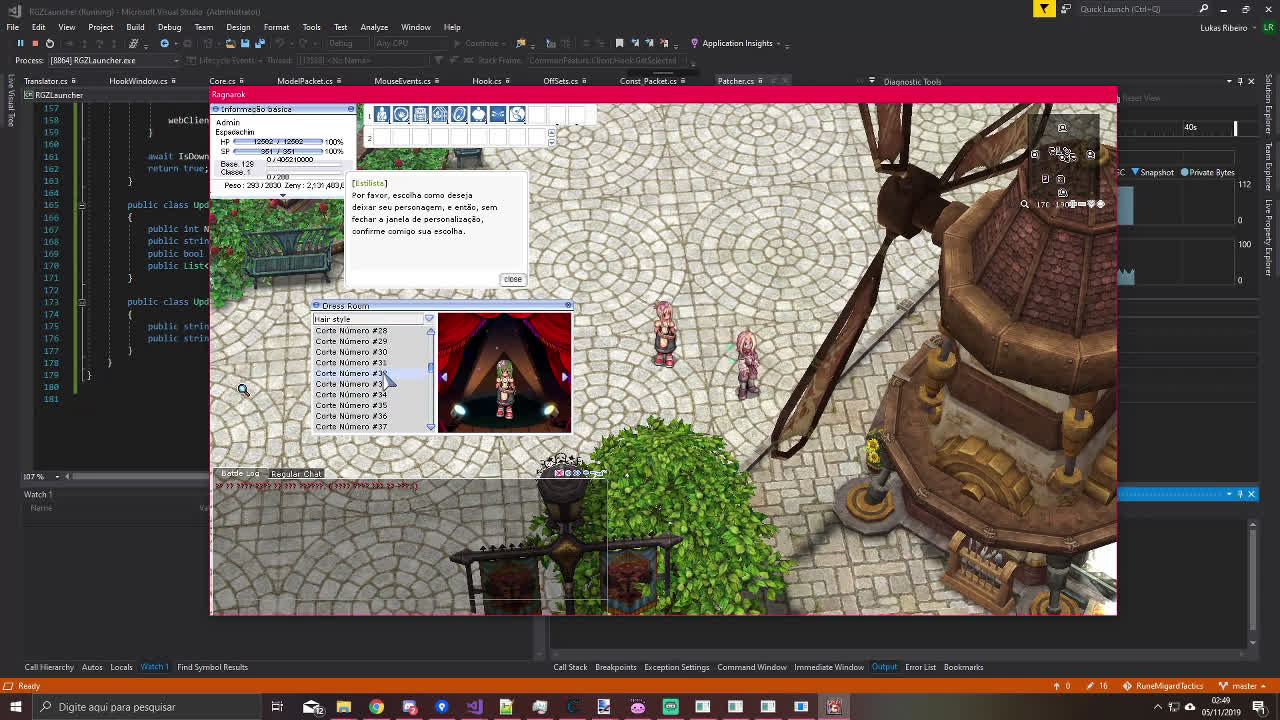Open the Visual Studio feedback notification flag

point(1044,9)
